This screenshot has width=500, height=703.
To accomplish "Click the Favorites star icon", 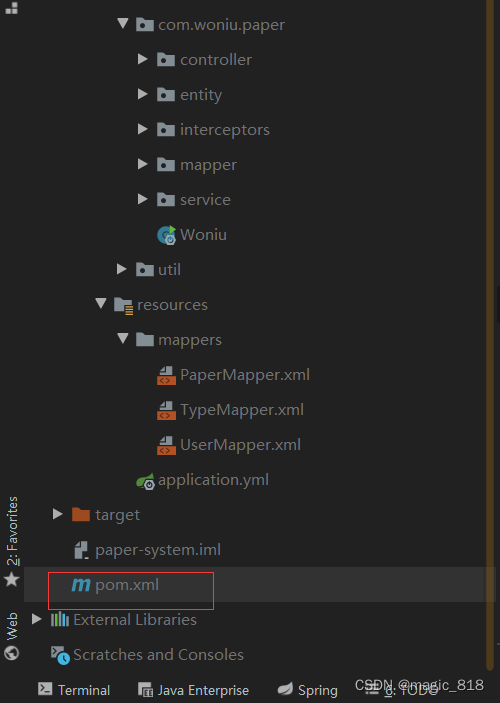I will 12,579.
